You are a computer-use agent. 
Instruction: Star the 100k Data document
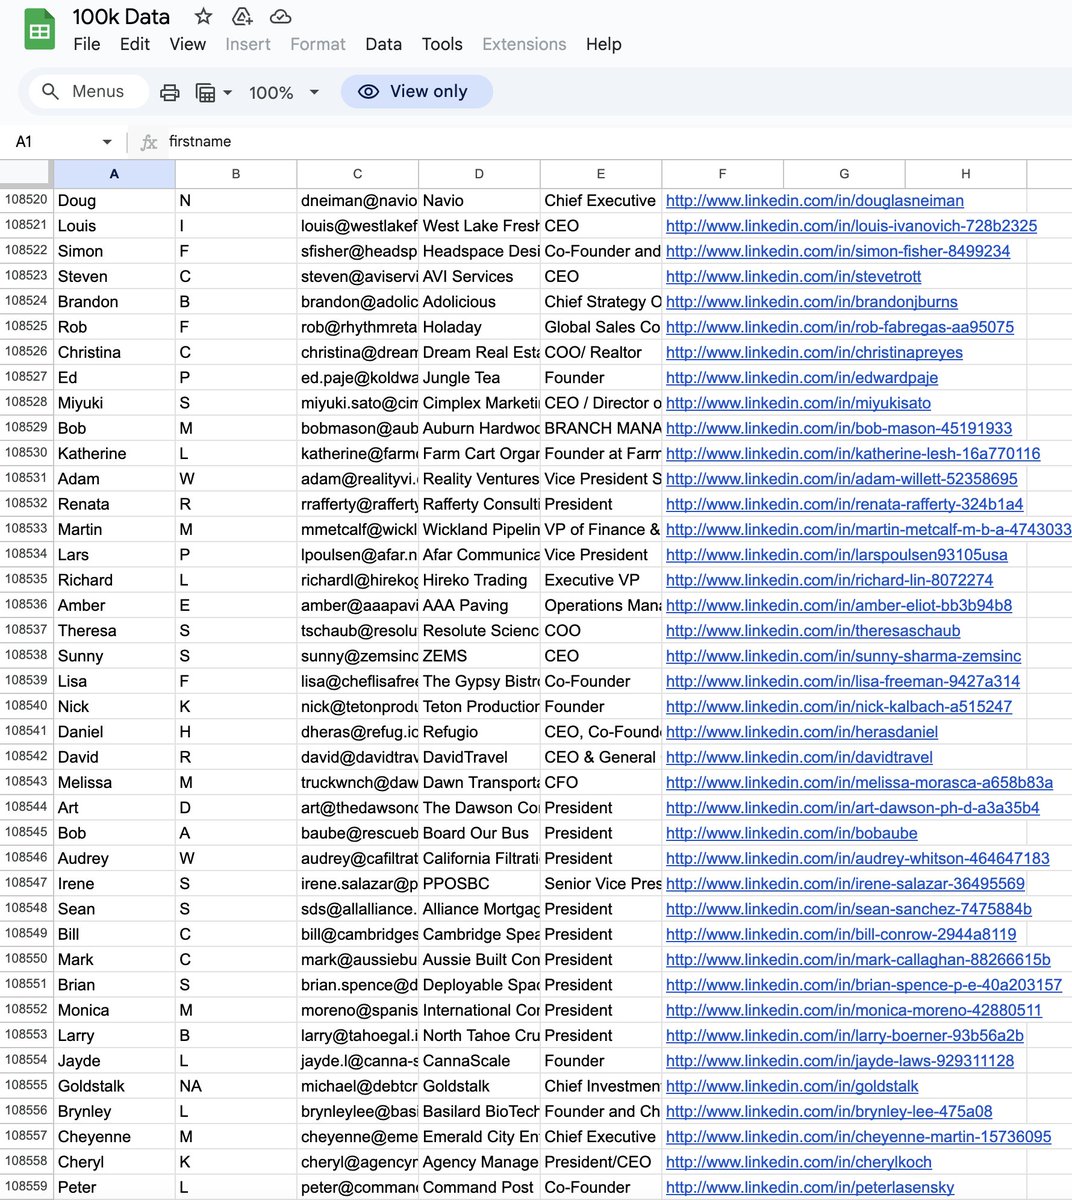(x=203, y=16)
